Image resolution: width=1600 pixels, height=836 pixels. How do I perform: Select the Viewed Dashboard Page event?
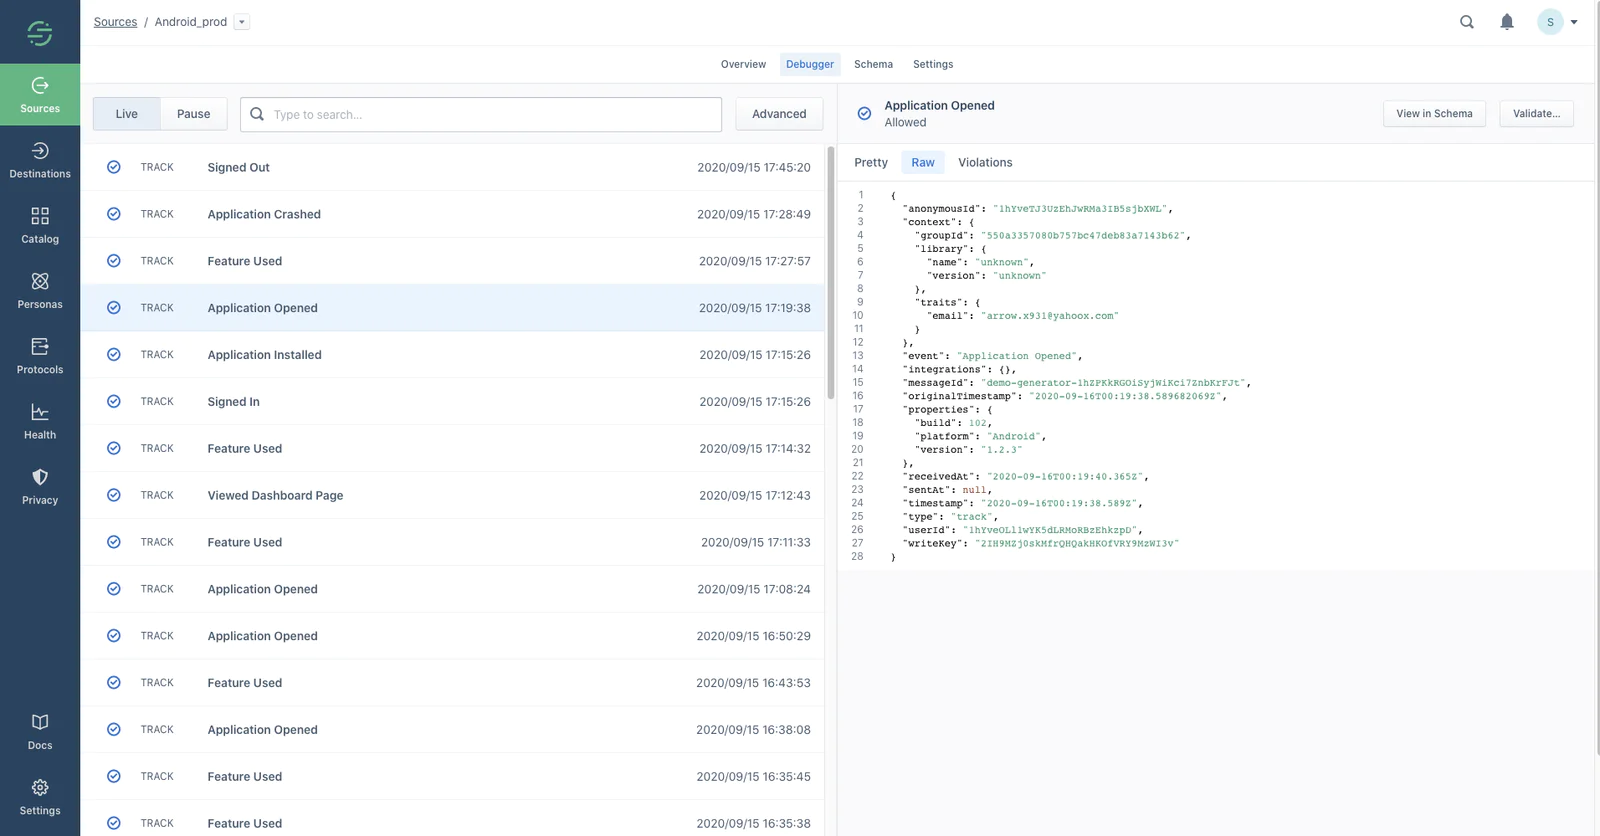click(452, 495)
